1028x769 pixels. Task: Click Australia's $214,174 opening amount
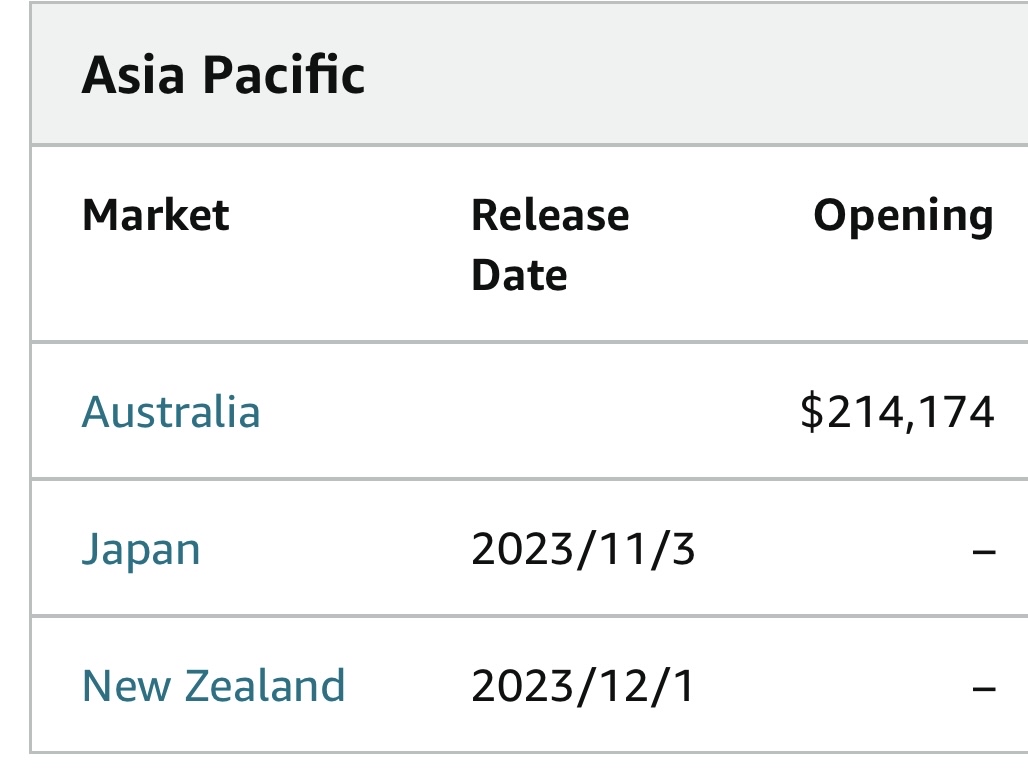click(897, 412)
